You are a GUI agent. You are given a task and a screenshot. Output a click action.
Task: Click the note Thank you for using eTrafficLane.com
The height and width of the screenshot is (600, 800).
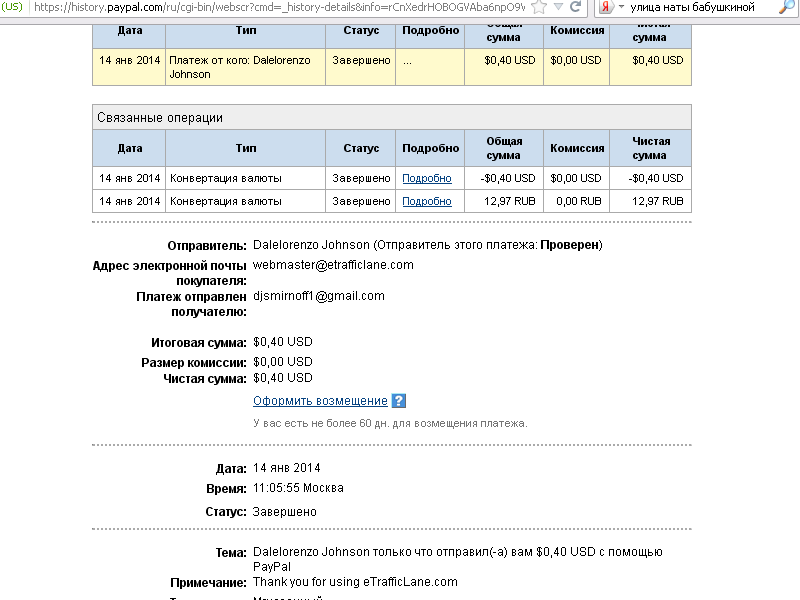click(x=355, y=582)
